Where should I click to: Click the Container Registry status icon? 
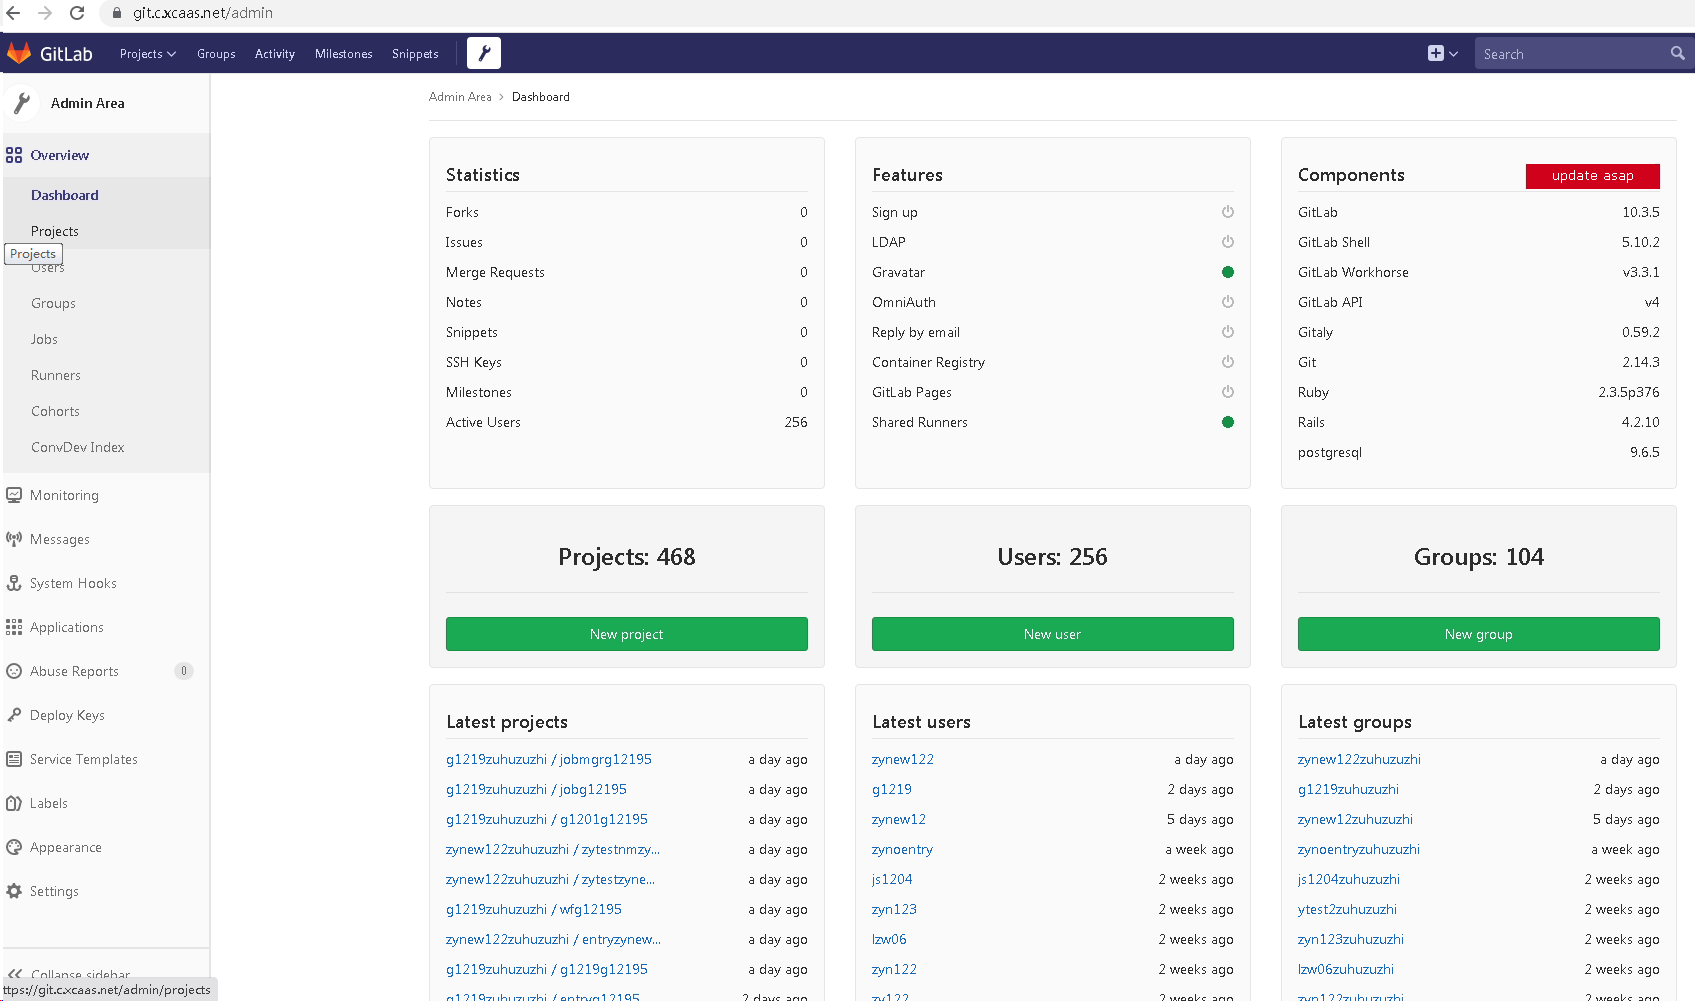coord(1228,362)
